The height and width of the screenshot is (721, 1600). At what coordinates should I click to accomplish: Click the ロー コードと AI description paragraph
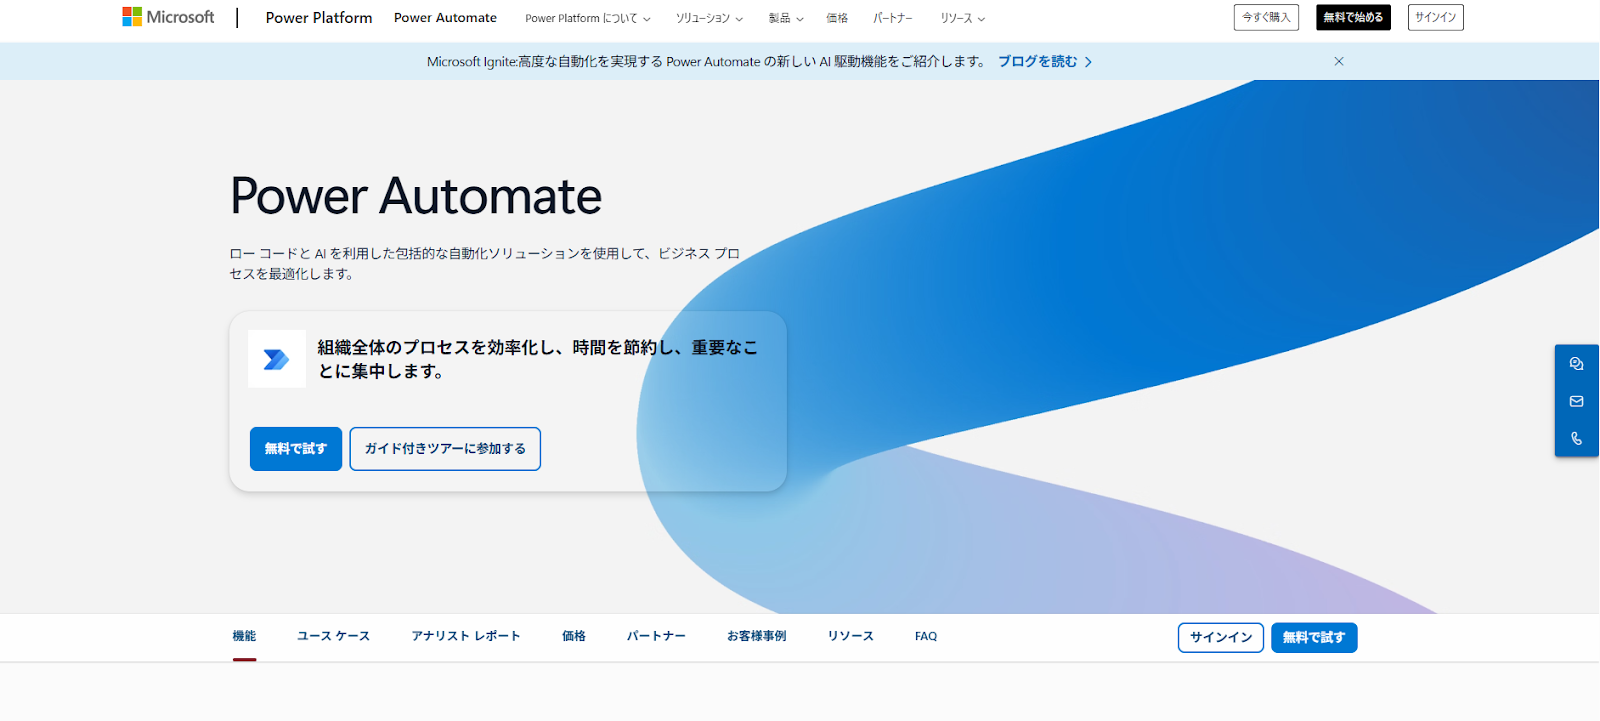485,263
